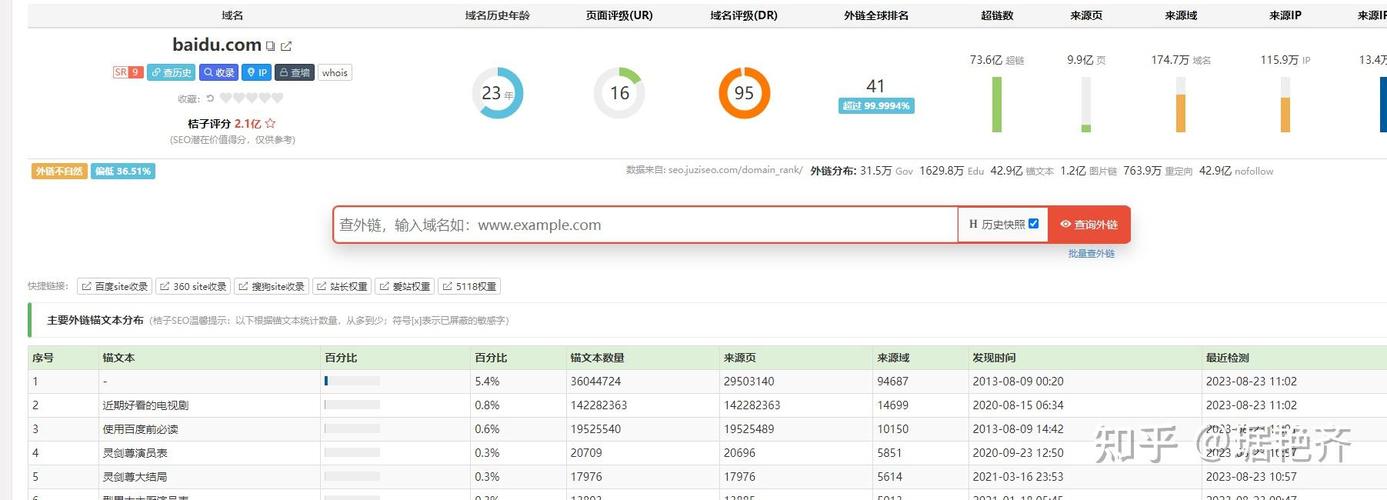This screenshot has height=500, width=1387.
Task: Click the 超过 99.9994% badge
Action: (x=876, y=105)
